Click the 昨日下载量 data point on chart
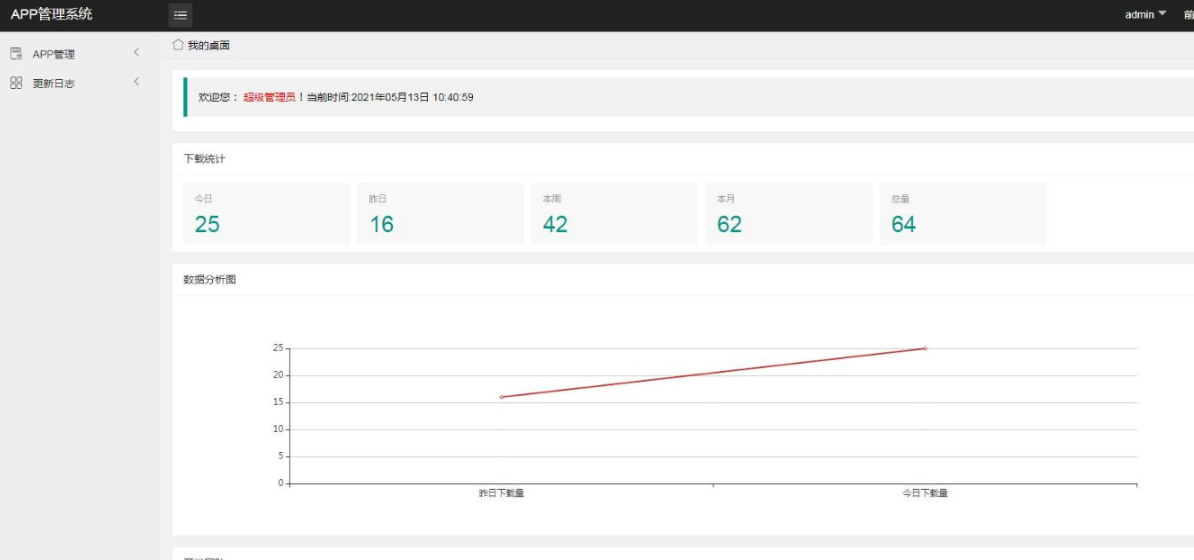 click(x=501, y=397)
